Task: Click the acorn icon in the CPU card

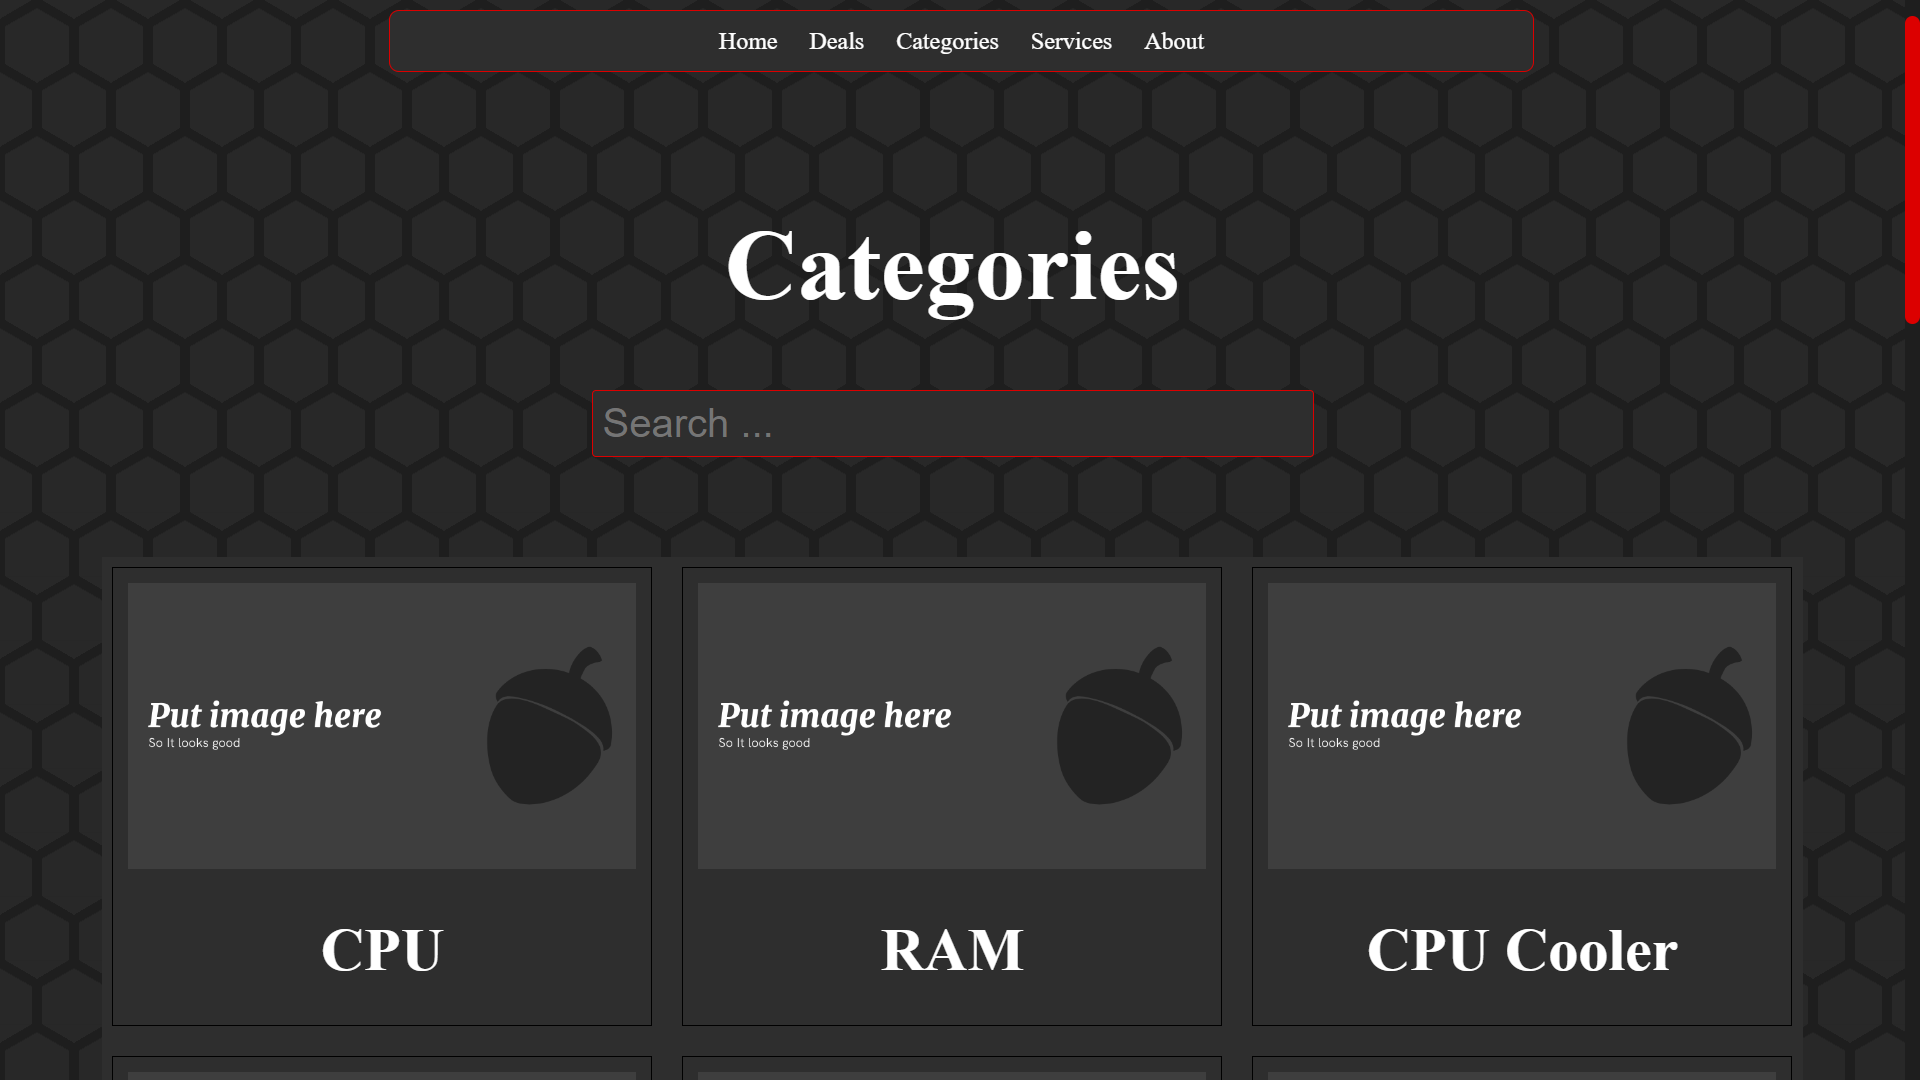Action: point(550,725)
